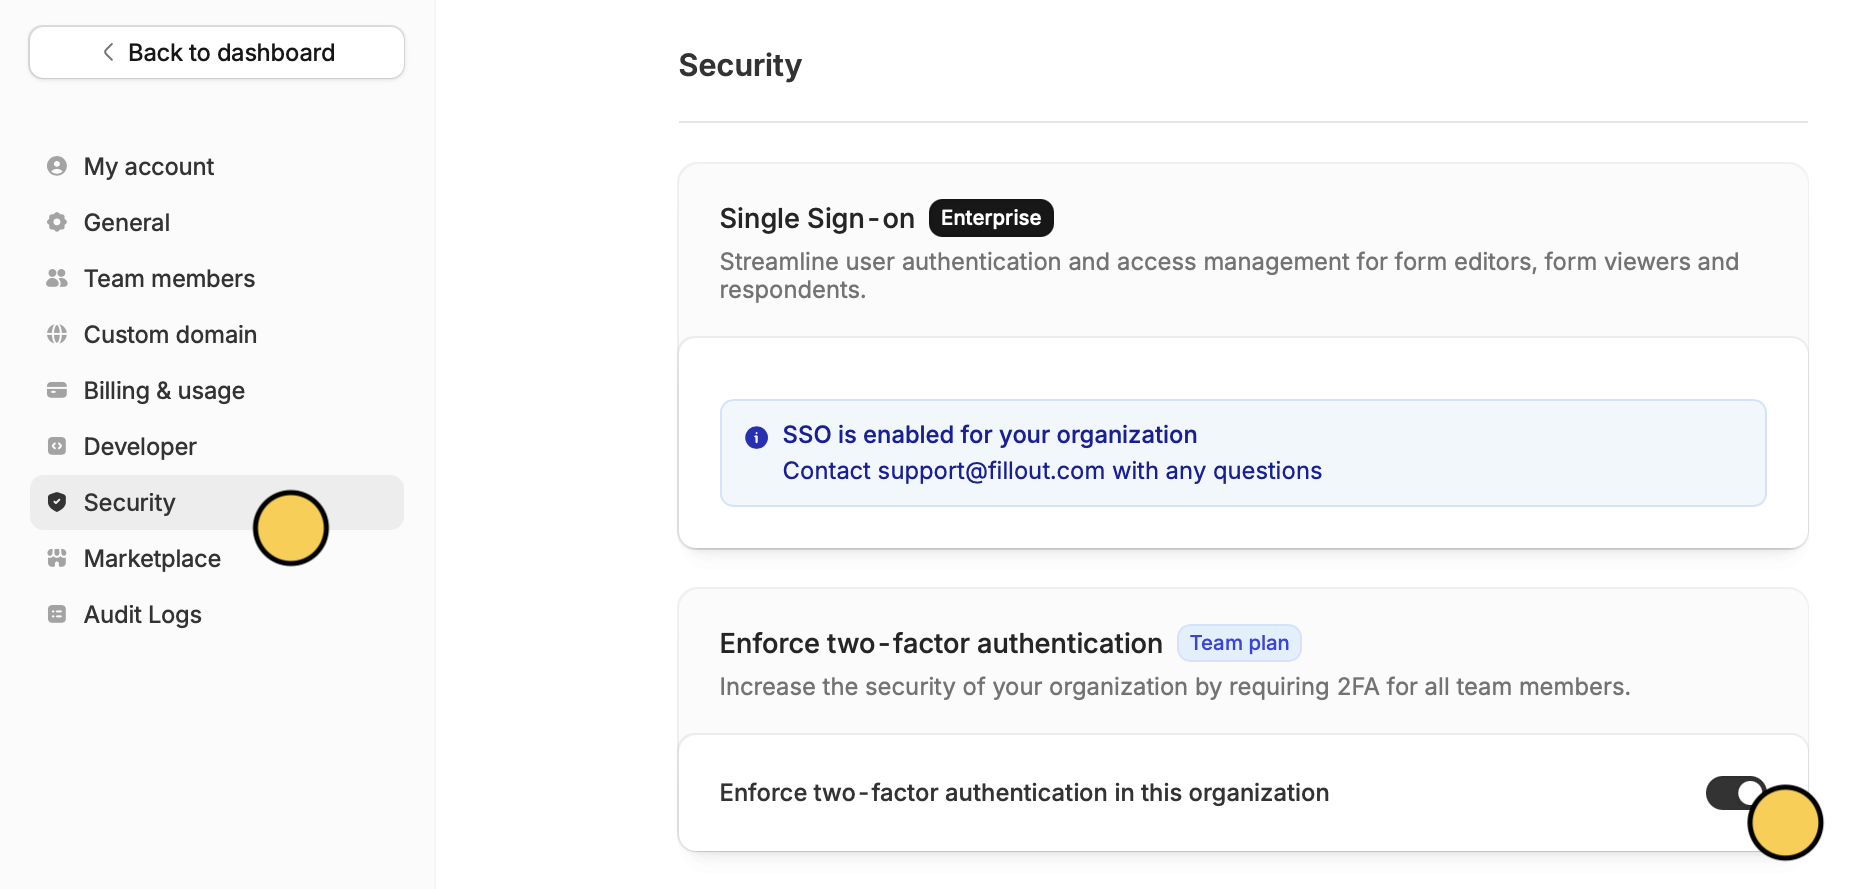Toggle two-factor authentication enforcement switch

(x=1735, y=793)
